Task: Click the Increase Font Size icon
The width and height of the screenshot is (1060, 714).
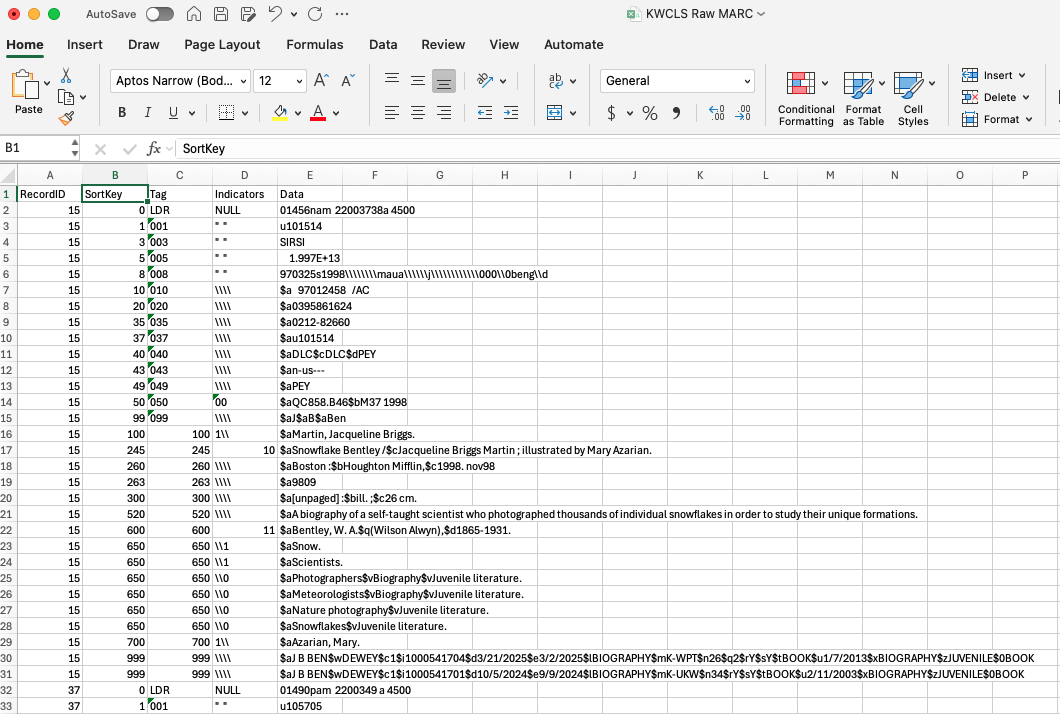Action: coord(321,80)
